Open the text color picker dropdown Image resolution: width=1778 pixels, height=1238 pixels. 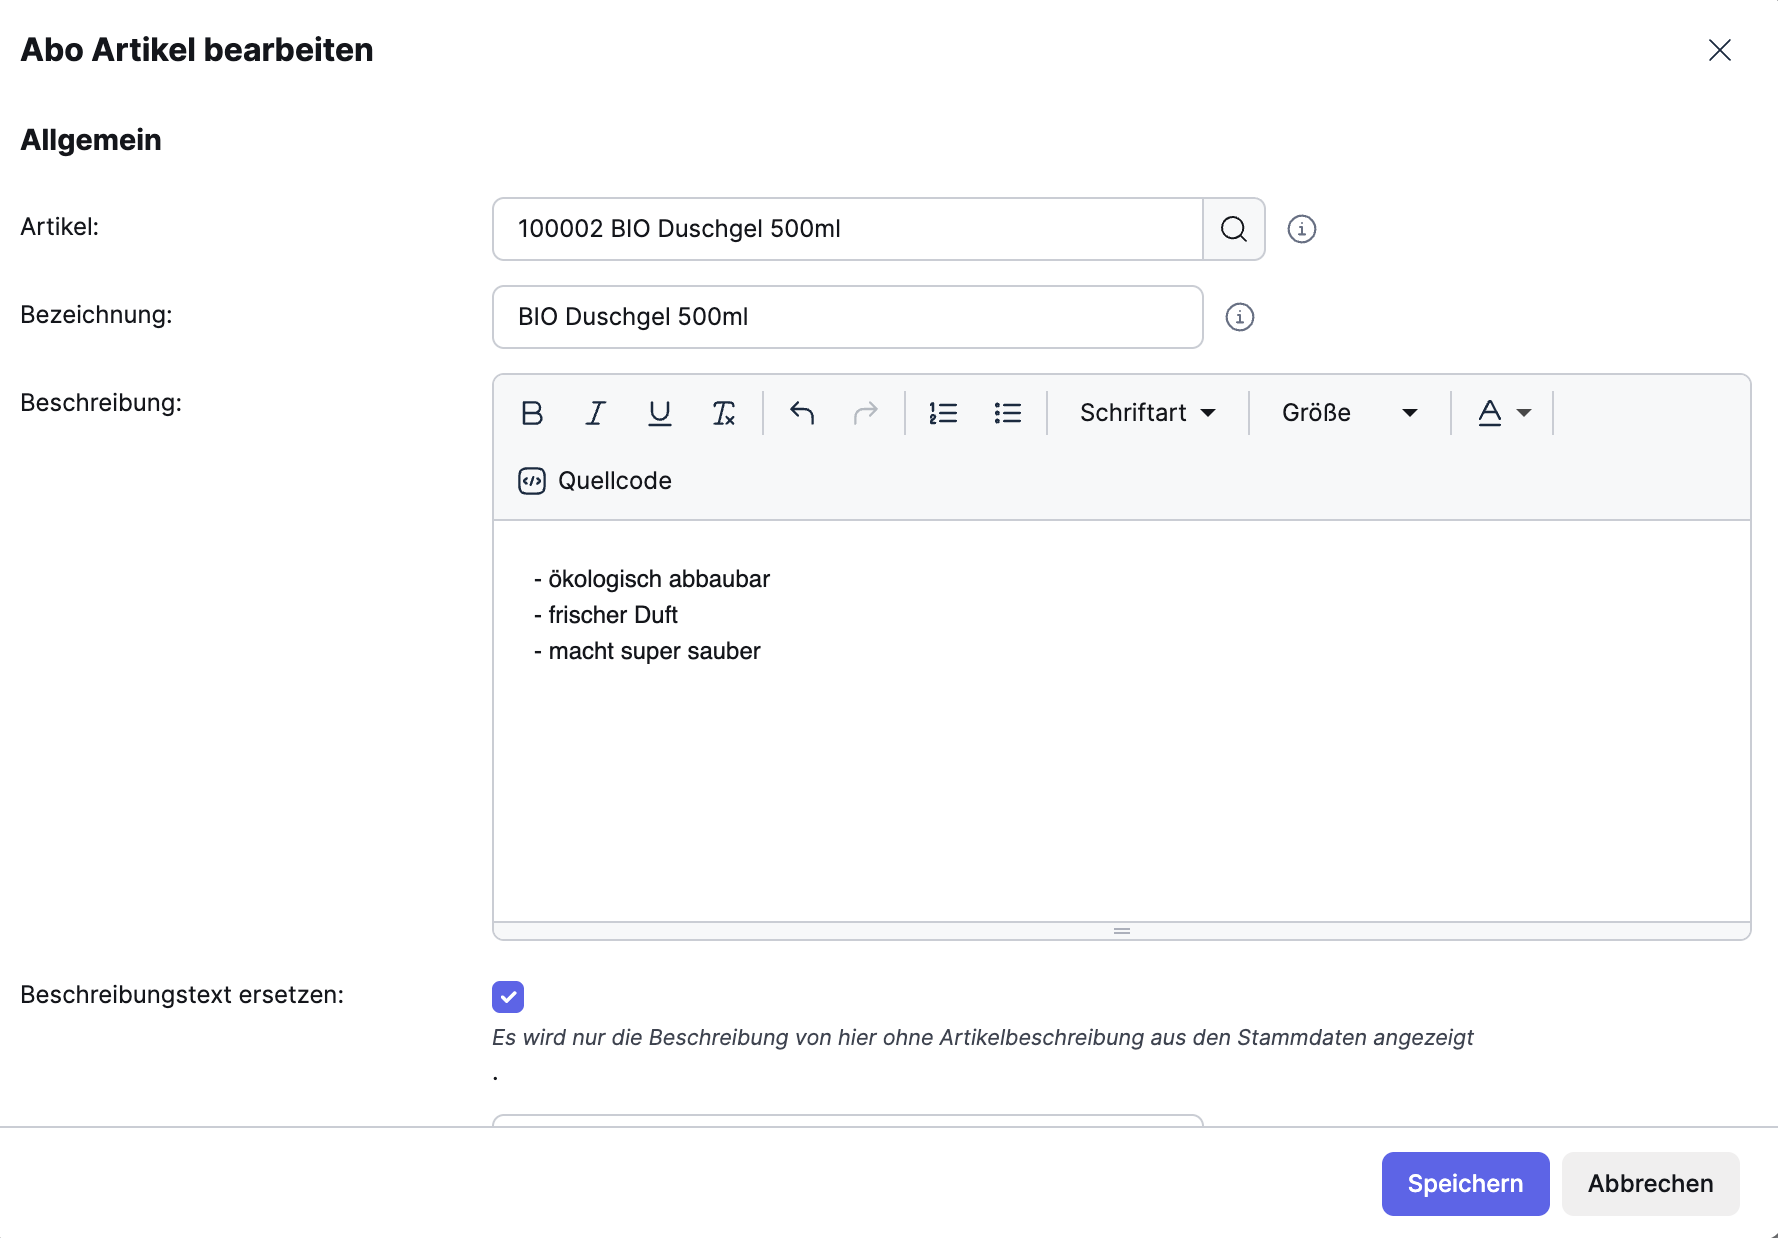(x=1504, y=413)
